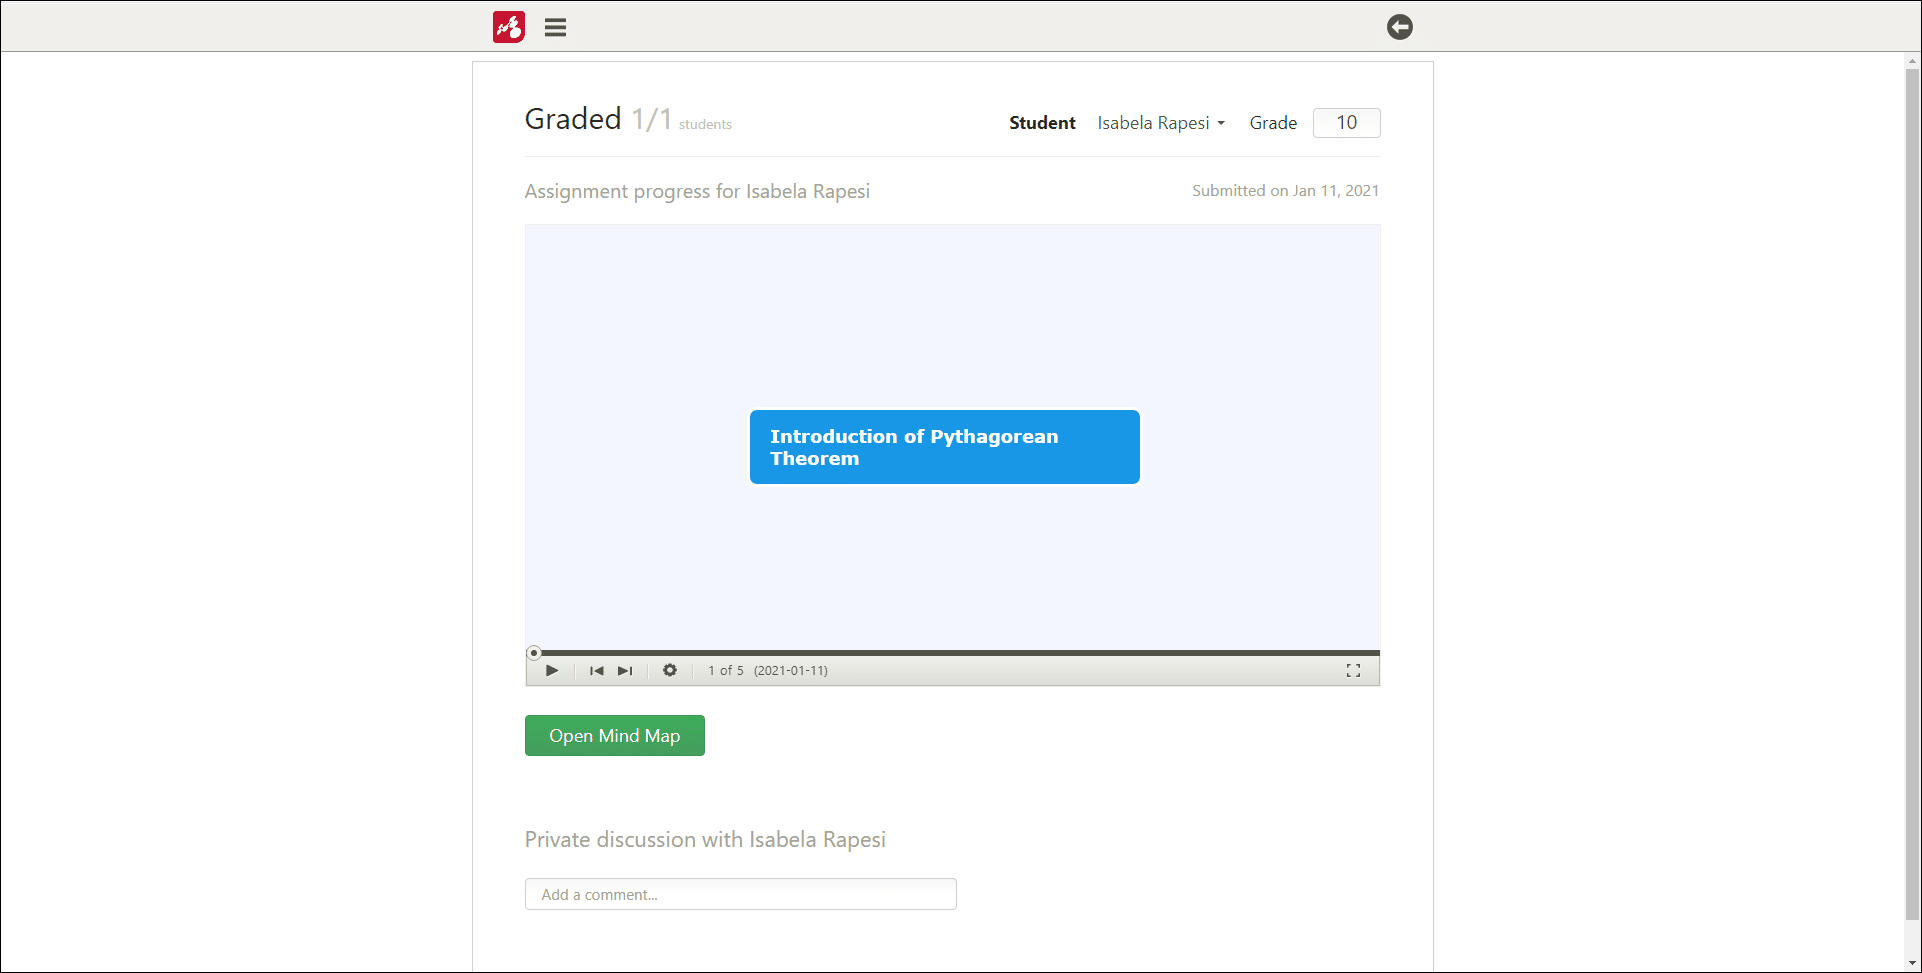Screen dimensions: 1922x973
Task: Click the '1 of 5' step counter text
Action: point(726,671)
